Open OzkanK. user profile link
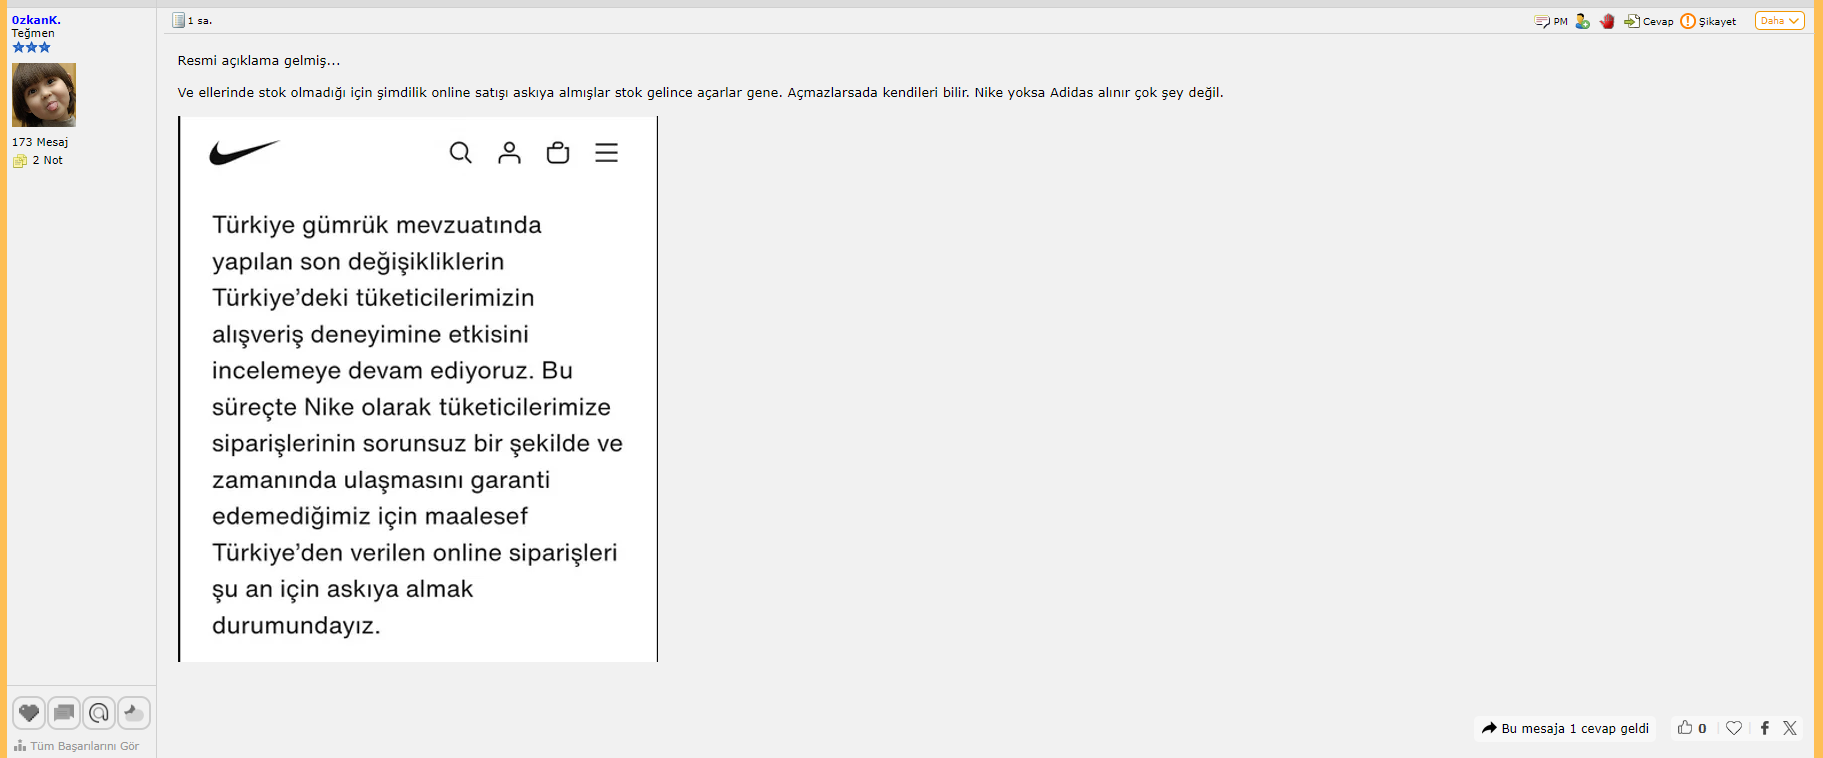The image size is (1823, 758). pos(36,20)
